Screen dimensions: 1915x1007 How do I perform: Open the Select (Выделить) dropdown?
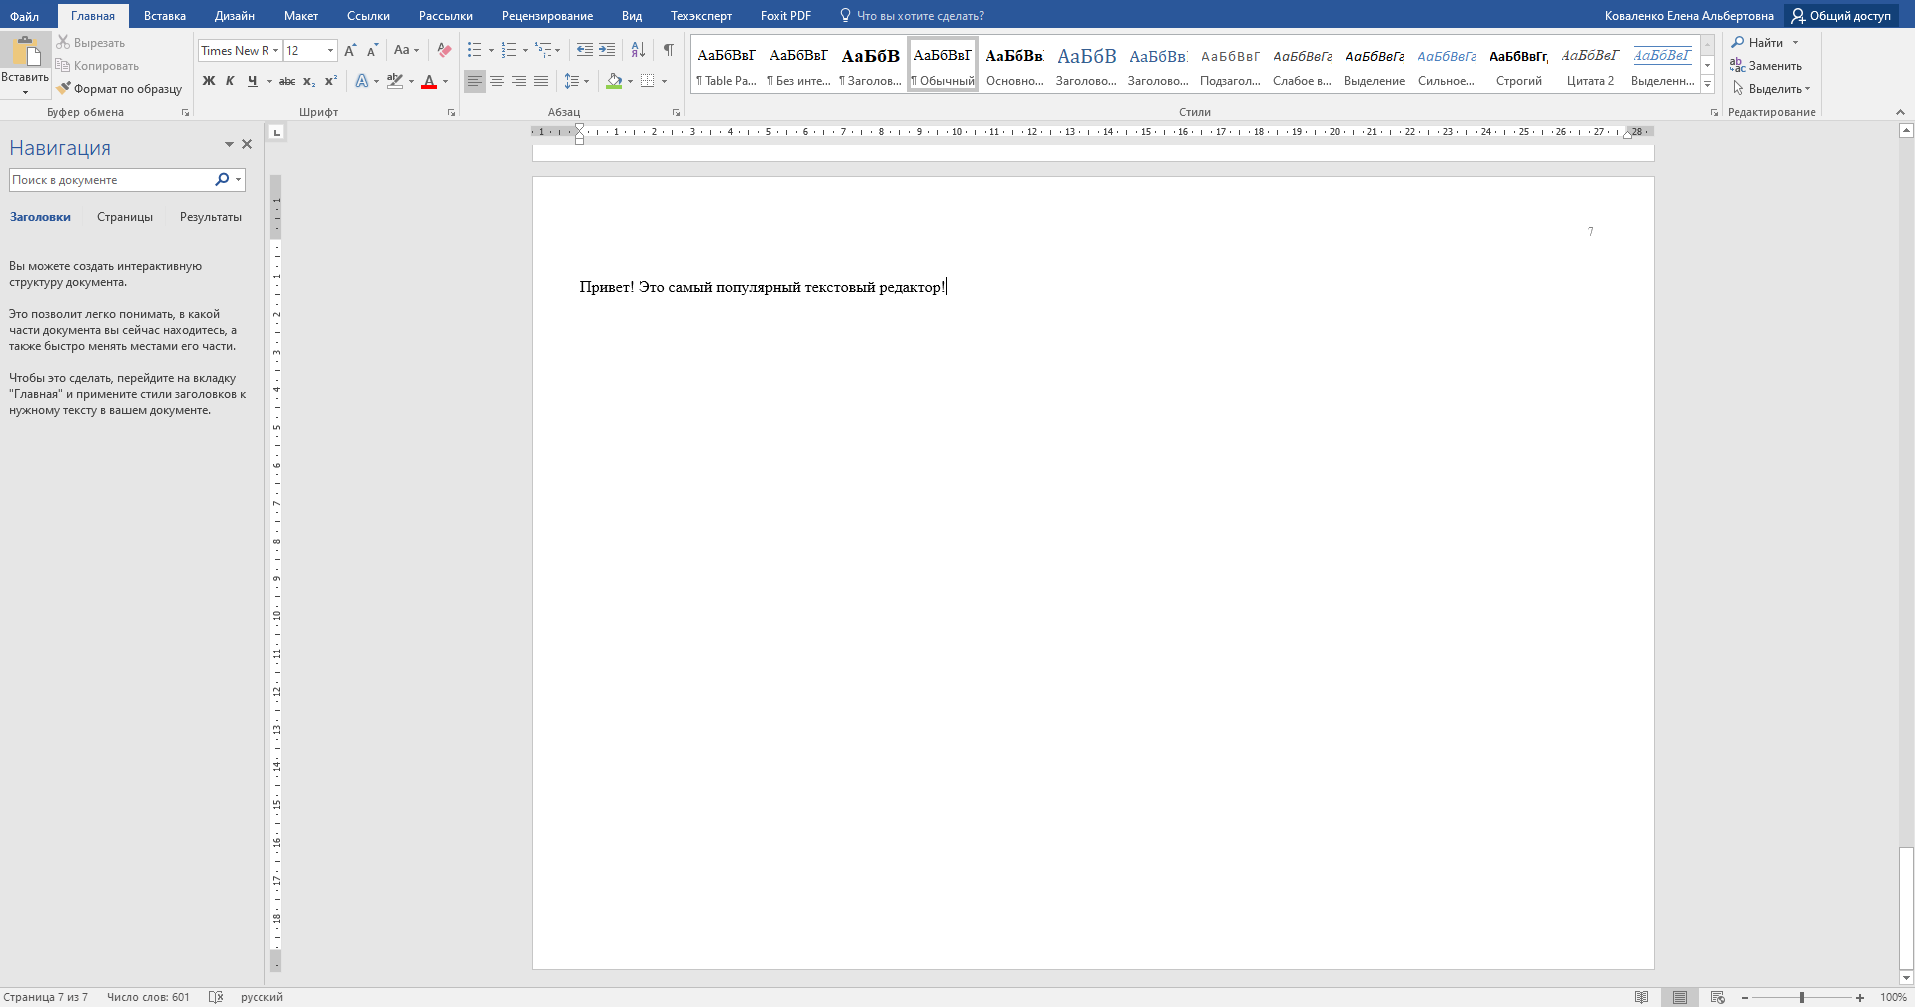[1772, 89]
